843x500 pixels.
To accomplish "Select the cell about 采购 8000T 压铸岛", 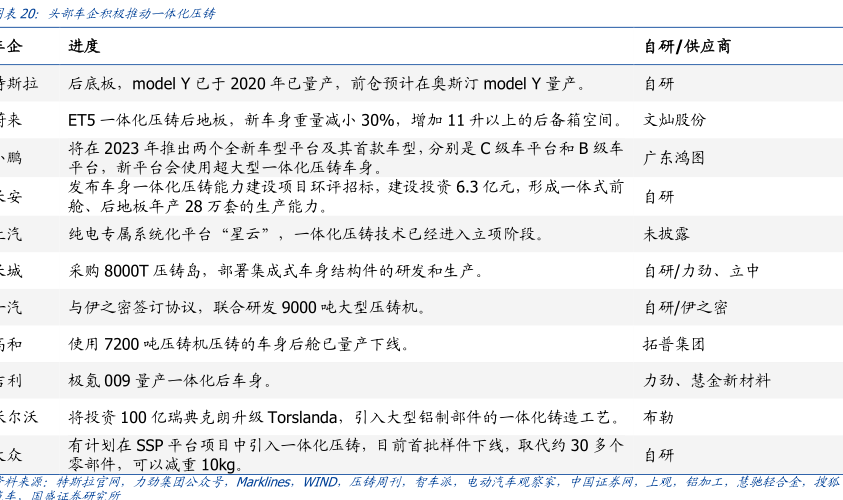I will (276, 270).
